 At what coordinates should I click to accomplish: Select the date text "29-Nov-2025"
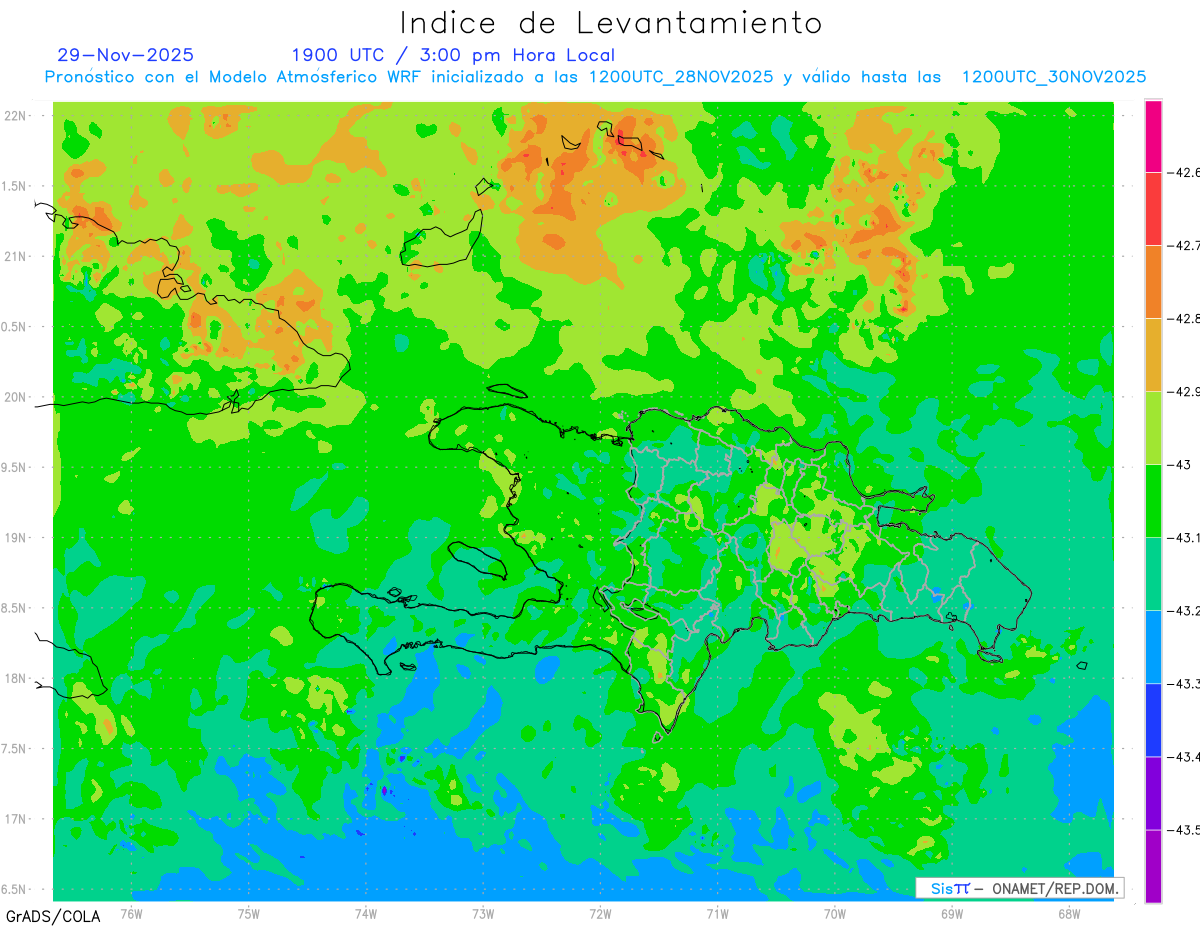coord(126,55)
